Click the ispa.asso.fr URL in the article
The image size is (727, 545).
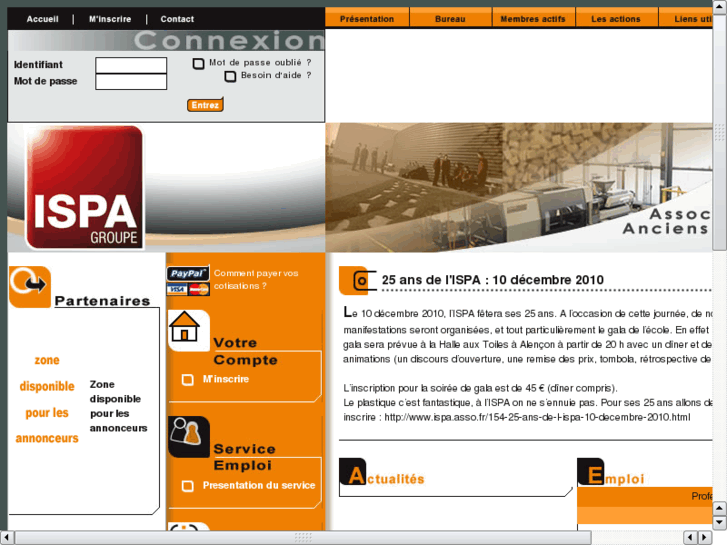[537, 417]
